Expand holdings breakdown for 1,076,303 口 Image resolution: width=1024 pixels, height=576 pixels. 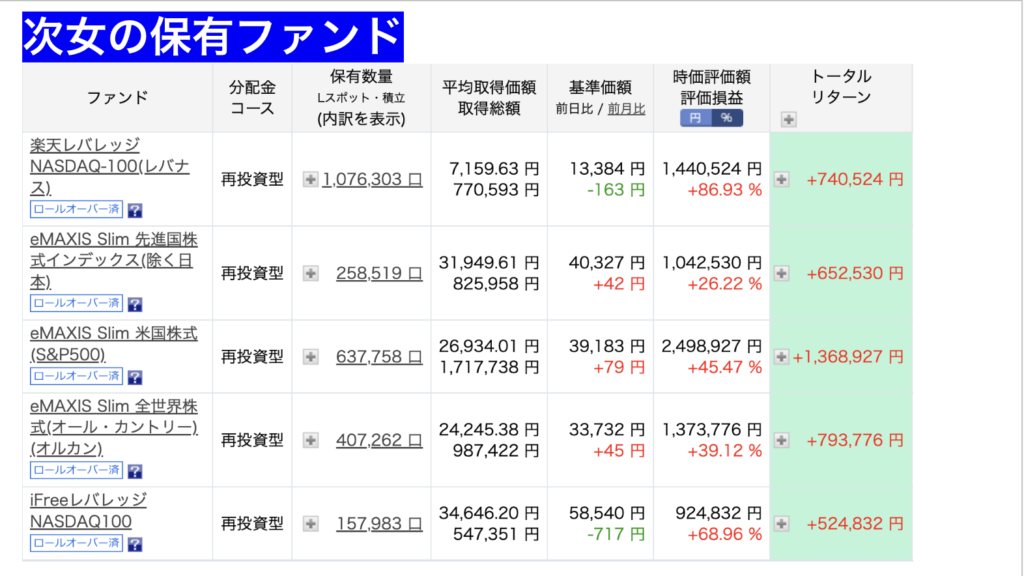310,179
